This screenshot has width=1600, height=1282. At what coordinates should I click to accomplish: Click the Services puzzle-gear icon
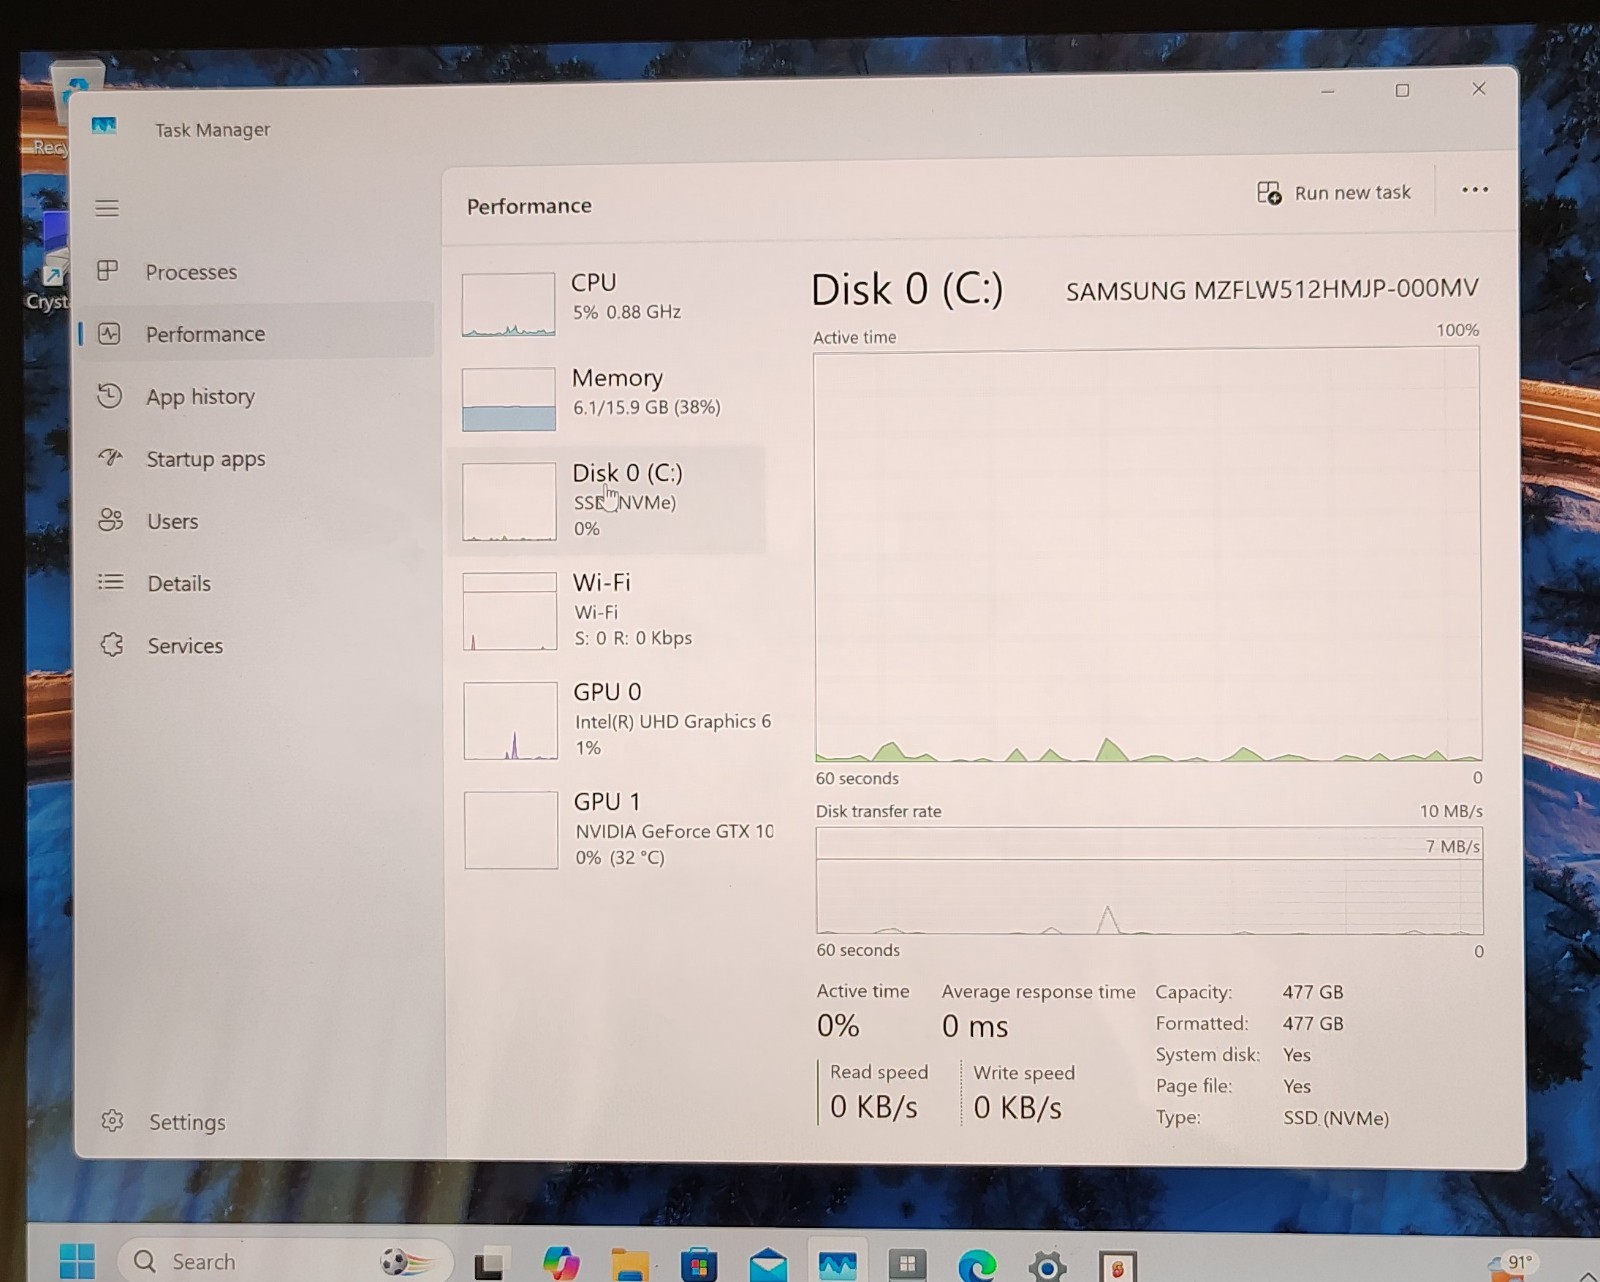tap(112, 644)
